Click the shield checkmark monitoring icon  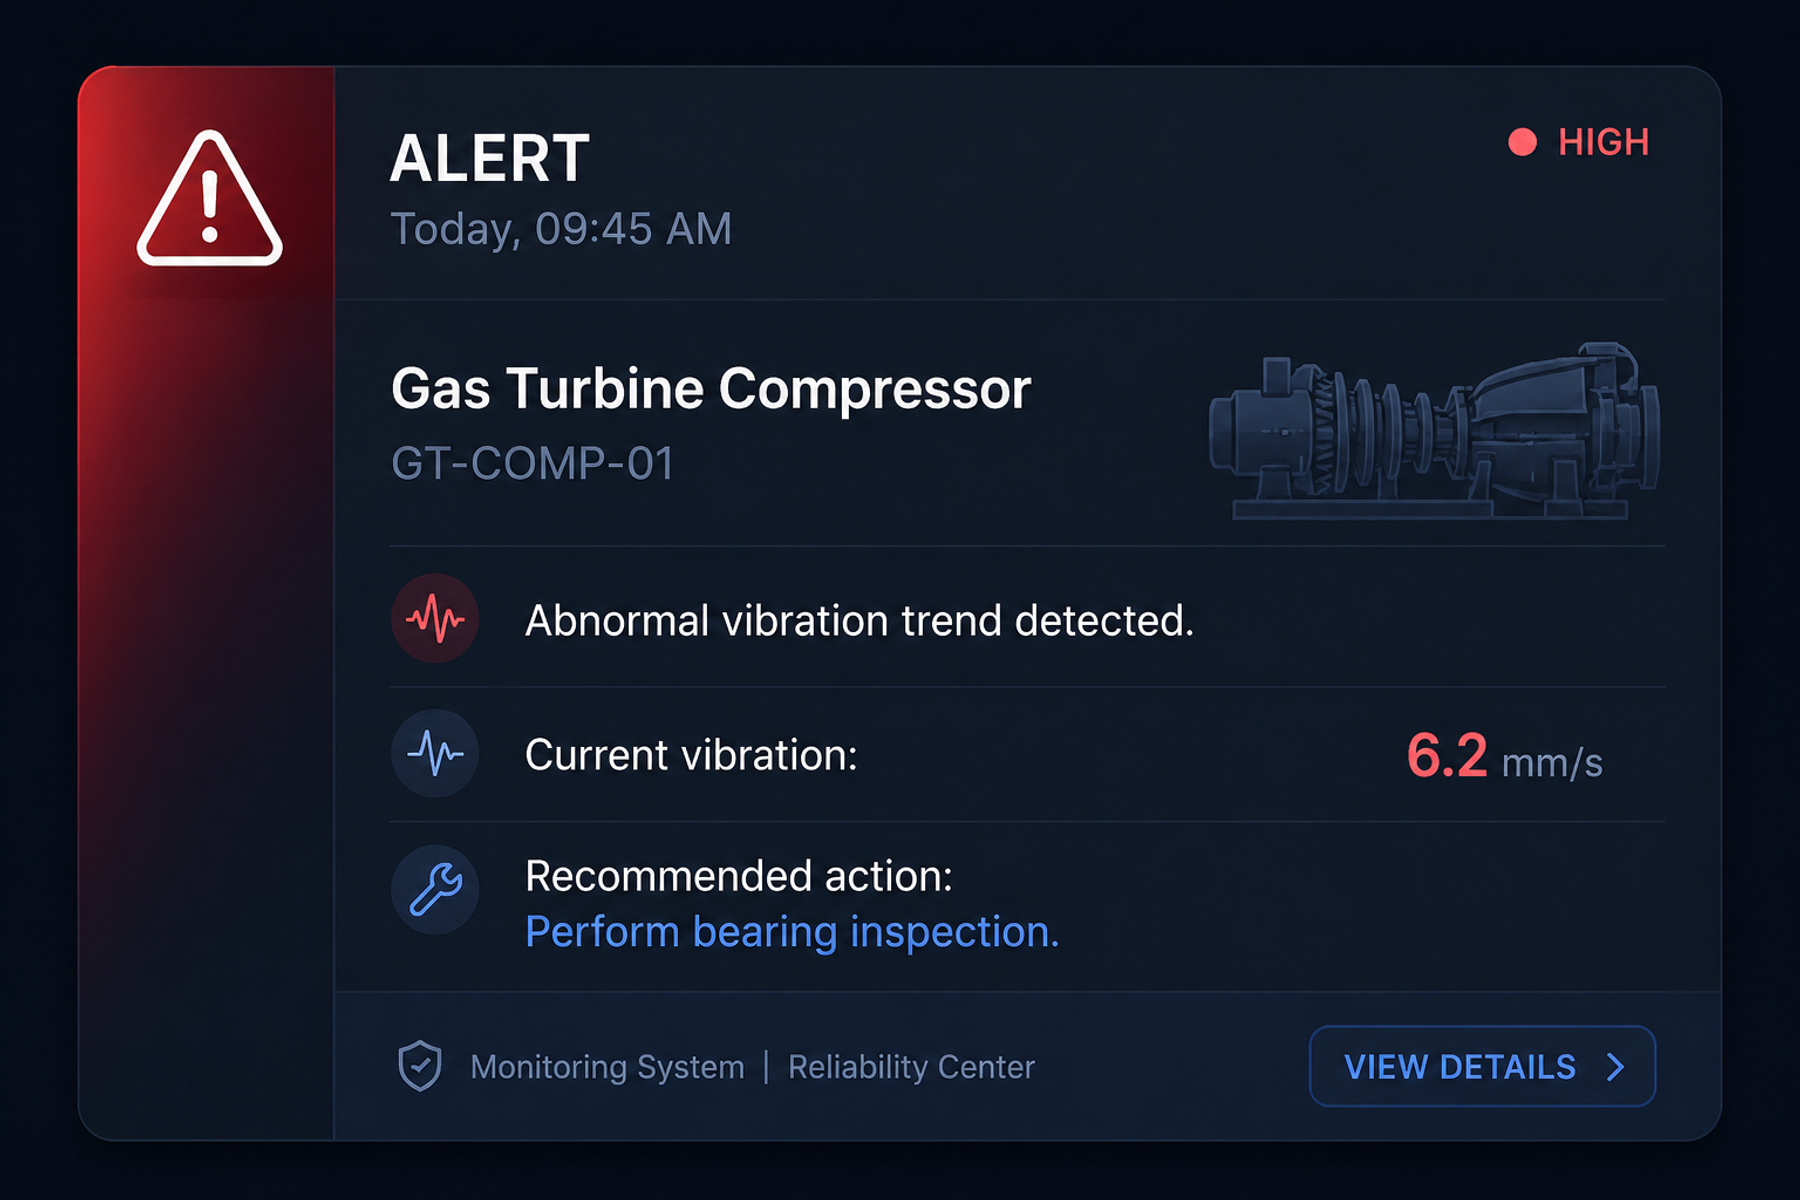pos(420,1066)
